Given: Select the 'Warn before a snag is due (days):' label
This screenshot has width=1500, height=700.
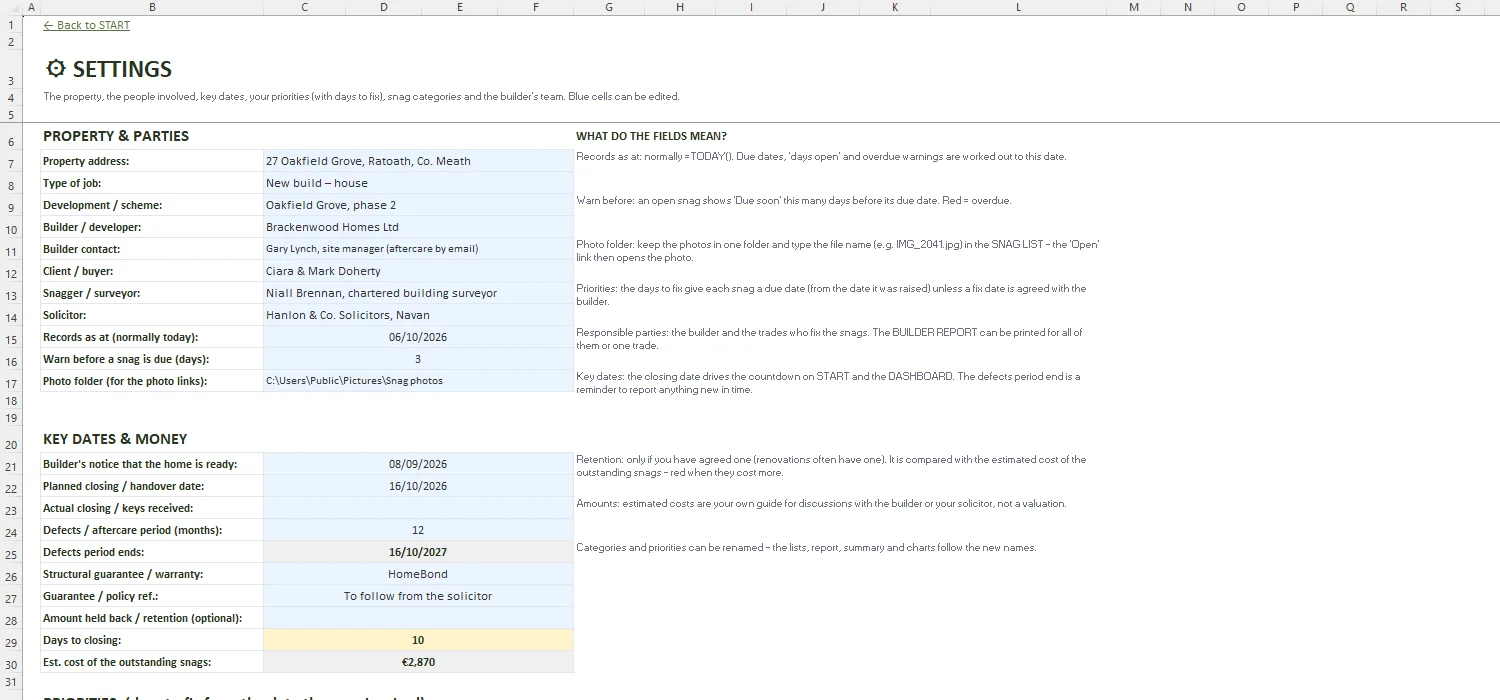Looking at the screenshot, I should [152, 359].
